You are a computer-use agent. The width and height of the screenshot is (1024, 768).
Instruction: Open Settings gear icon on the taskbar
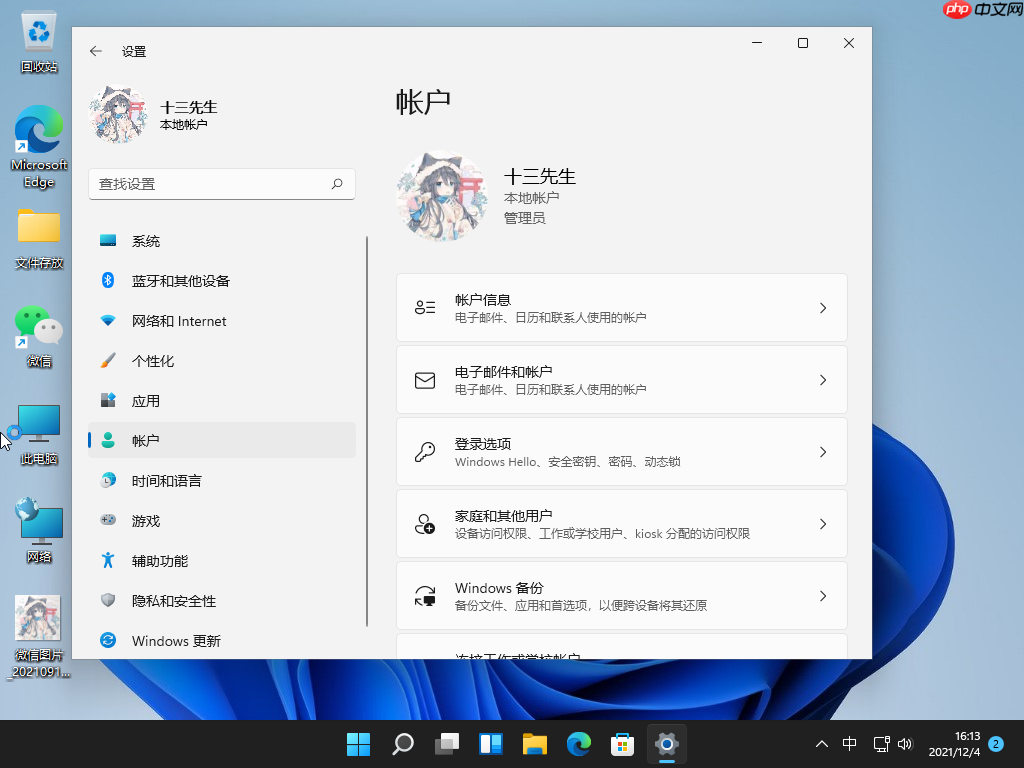click(x=666, y=744)
